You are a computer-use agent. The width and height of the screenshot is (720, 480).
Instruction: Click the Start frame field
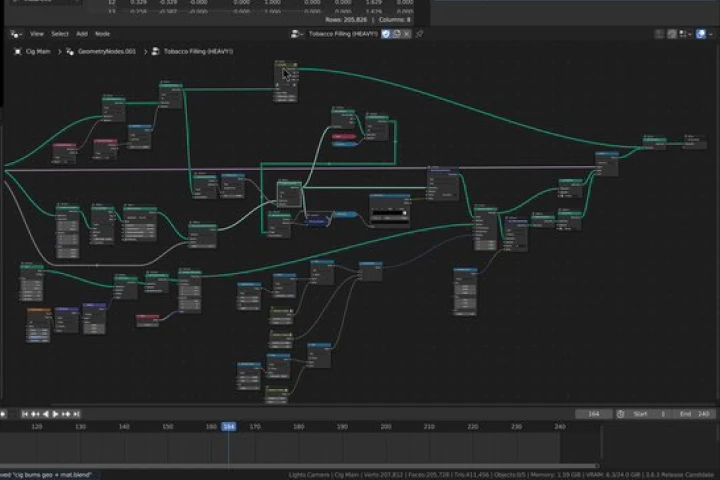pos(649,414)
